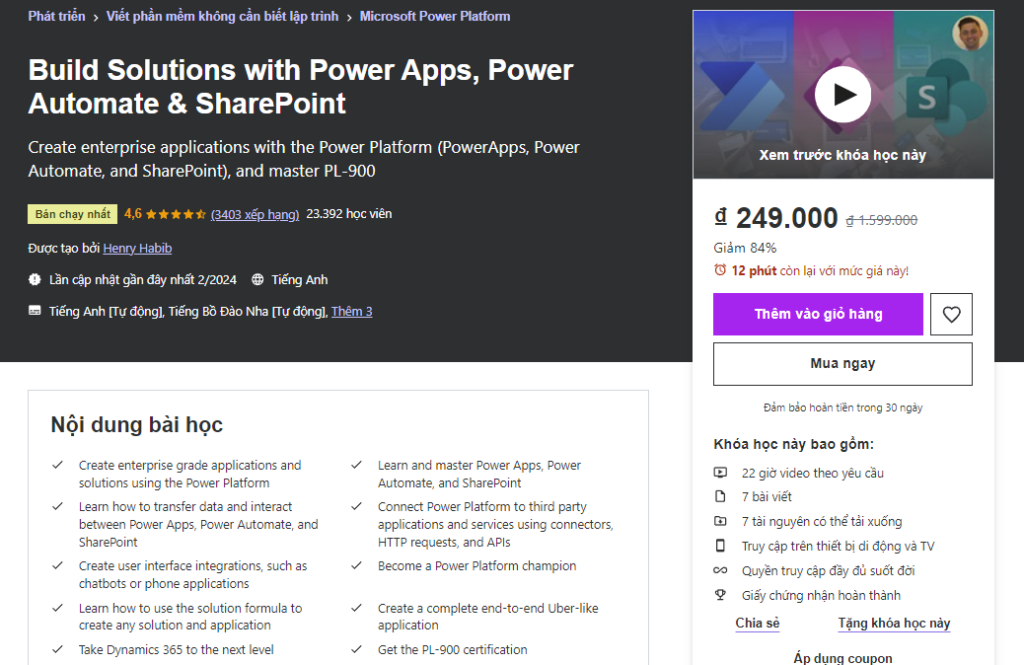Click the downloadable resources icon
This screenshot has height=665, width=1024.
[720, 521]
